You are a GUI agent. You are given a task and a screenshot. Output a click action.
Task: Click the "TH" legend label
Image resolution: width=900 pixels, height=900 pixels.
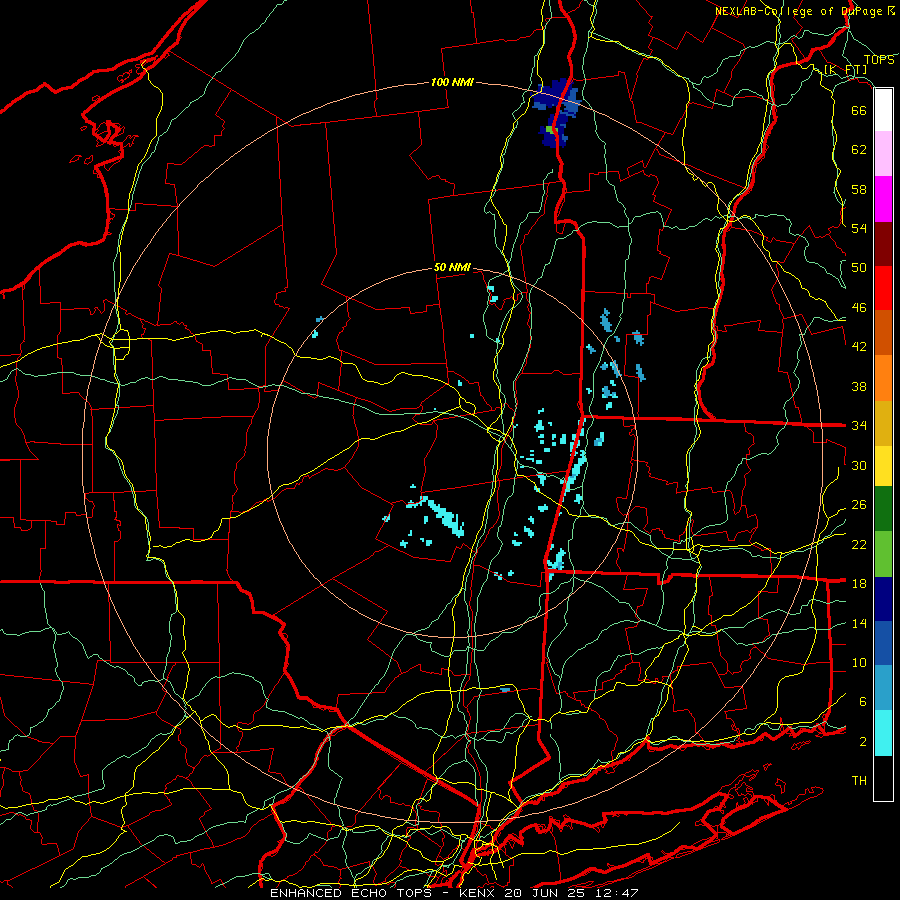pyautogui.click(x=859, y=781)
